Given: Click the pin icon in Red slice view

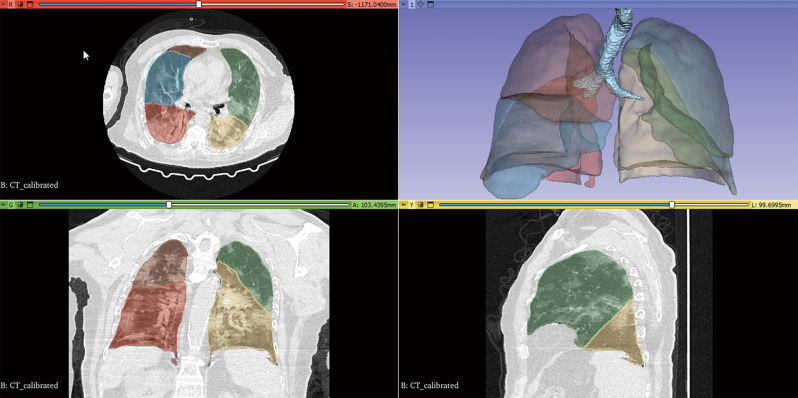Looking at the screenshot, I should pyautogui.click(x=3, y=4).
